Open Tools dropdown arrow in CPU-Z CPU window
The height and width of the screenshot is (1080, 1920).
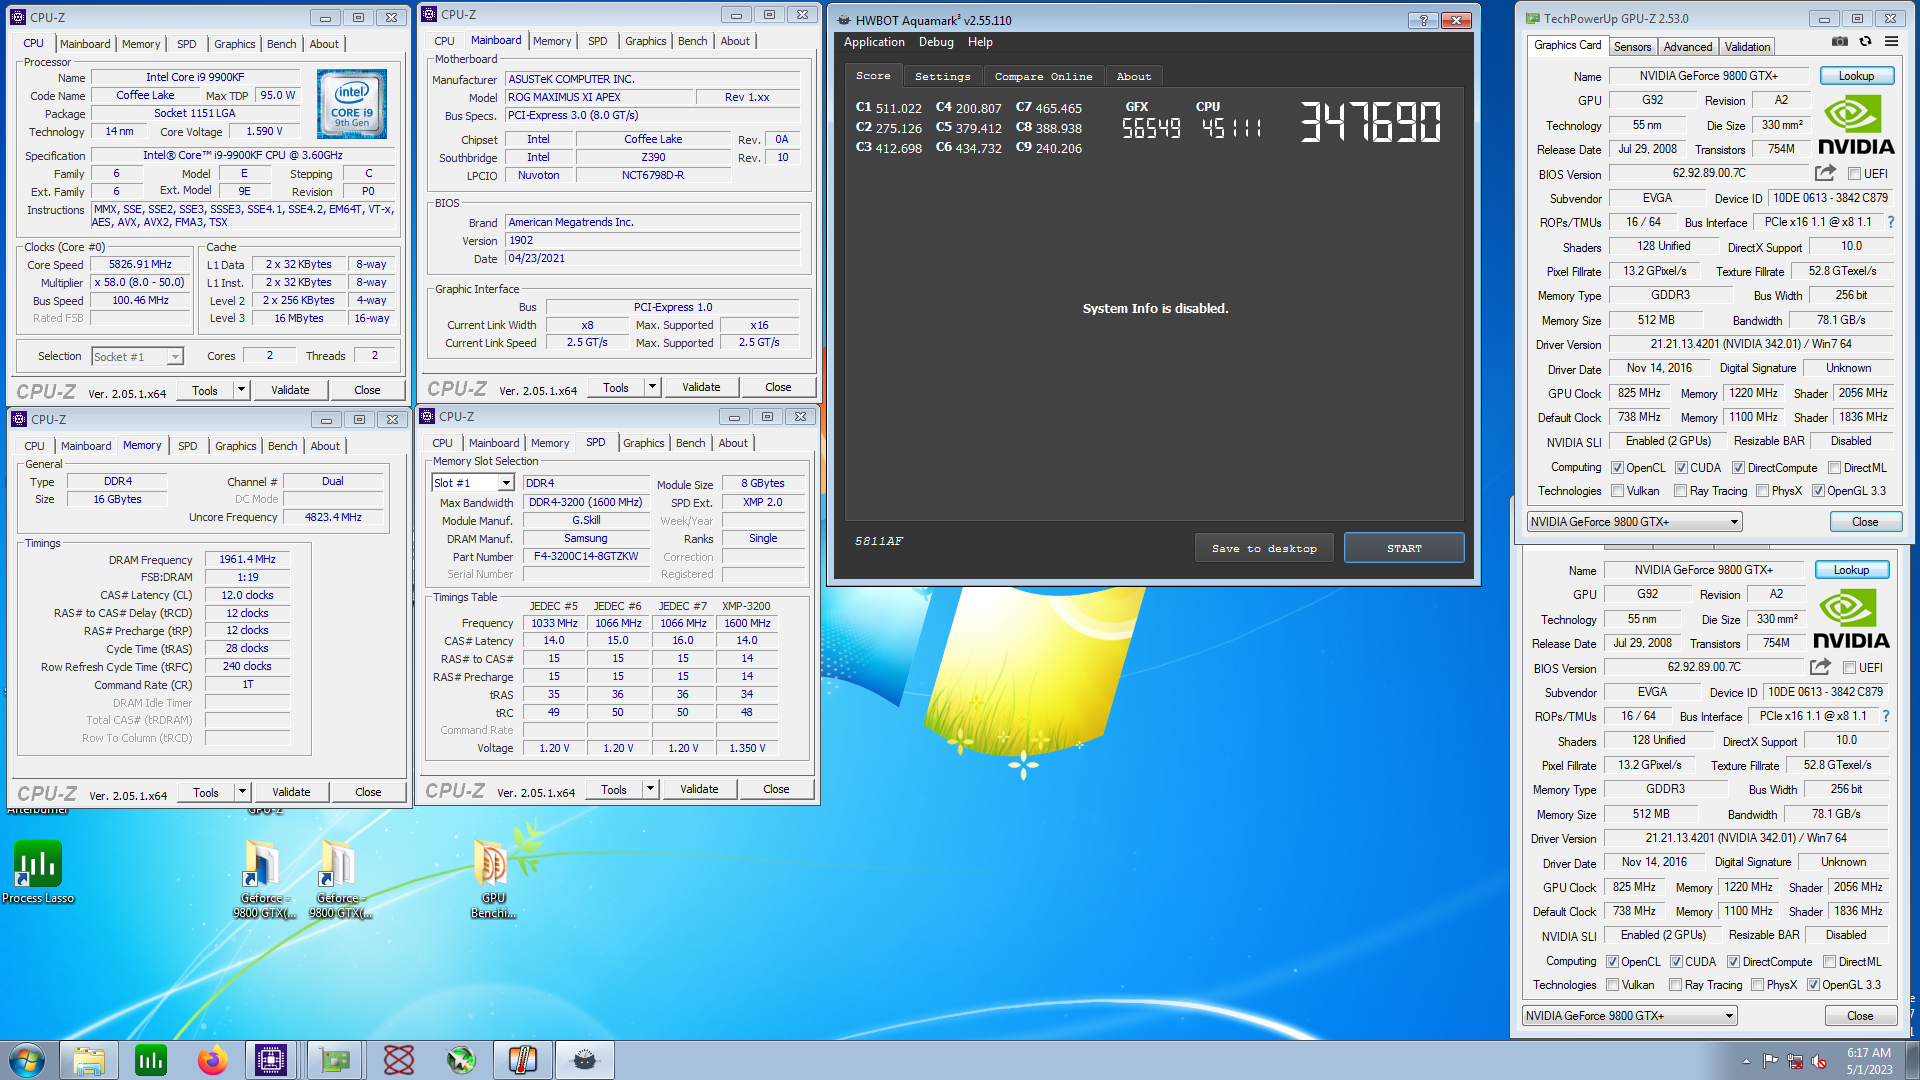(x=241, y=390)
